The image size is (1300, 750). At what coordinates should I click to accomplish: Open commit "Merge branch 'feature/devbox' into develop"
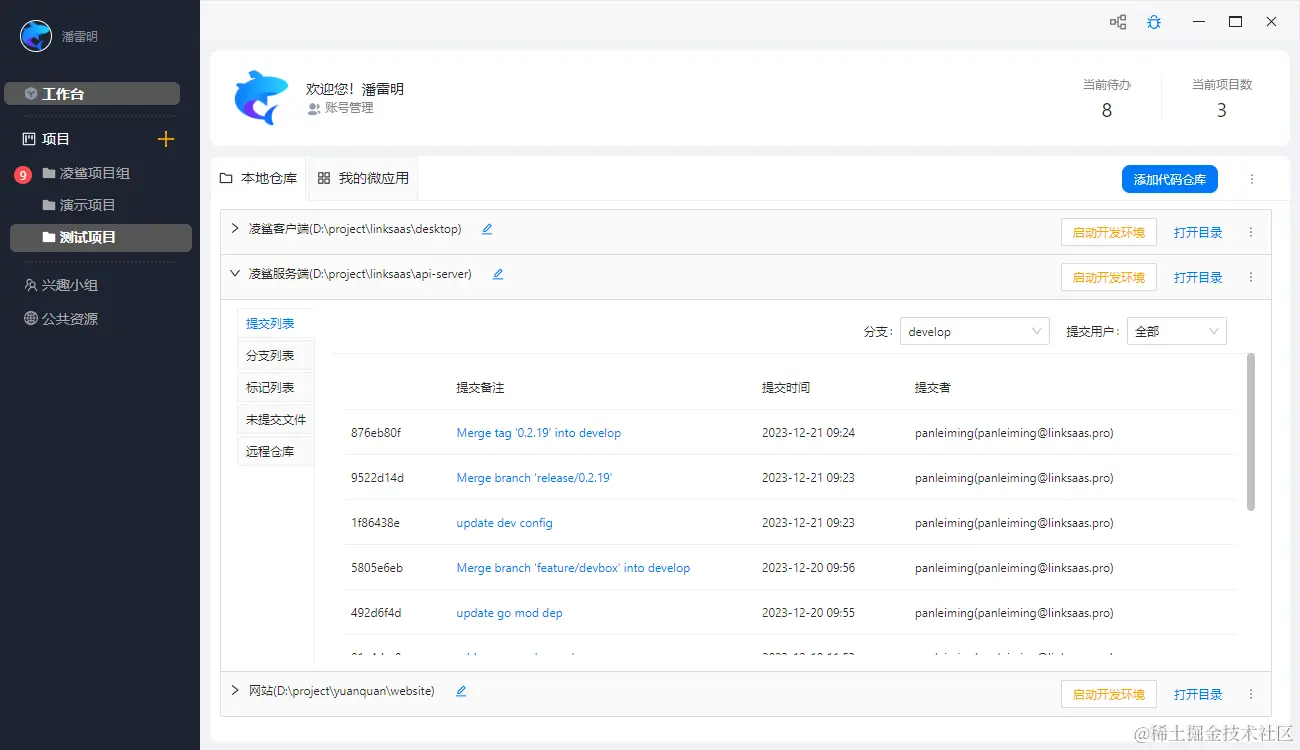coord(573,568)
